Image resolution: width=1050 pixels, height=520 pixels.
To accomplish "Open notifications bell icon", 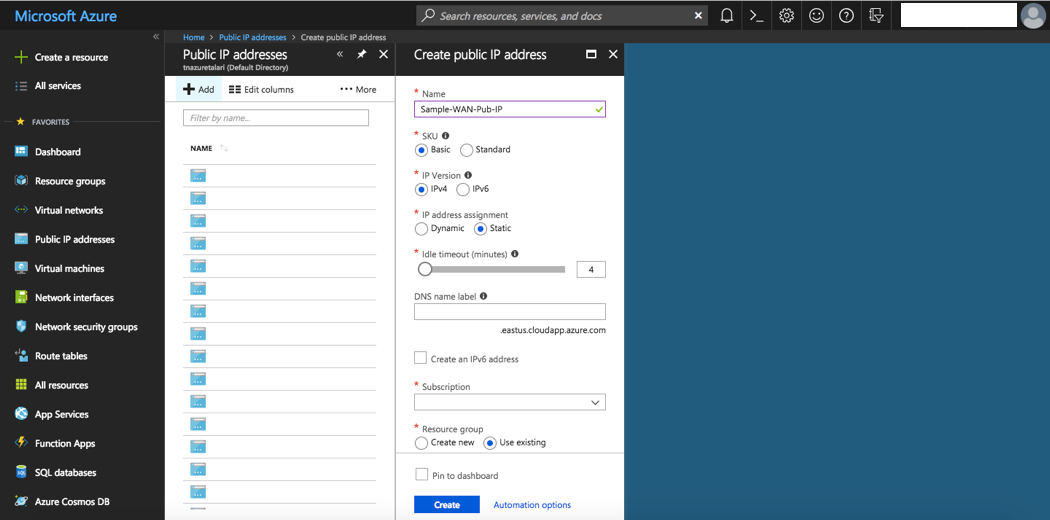I will (727, 16).
